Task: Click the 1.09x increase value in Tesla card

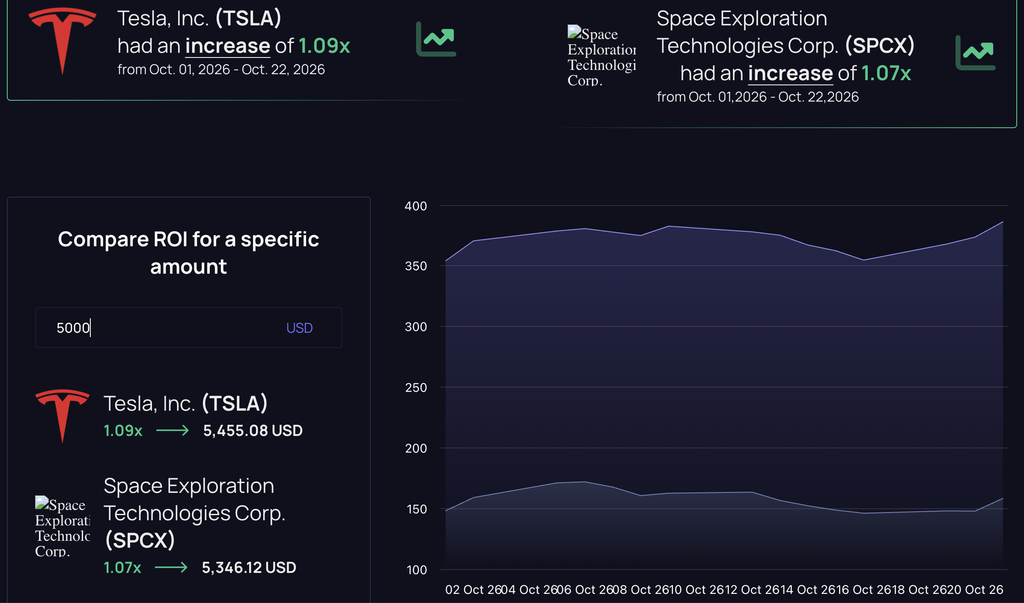Action: point(324,46)
